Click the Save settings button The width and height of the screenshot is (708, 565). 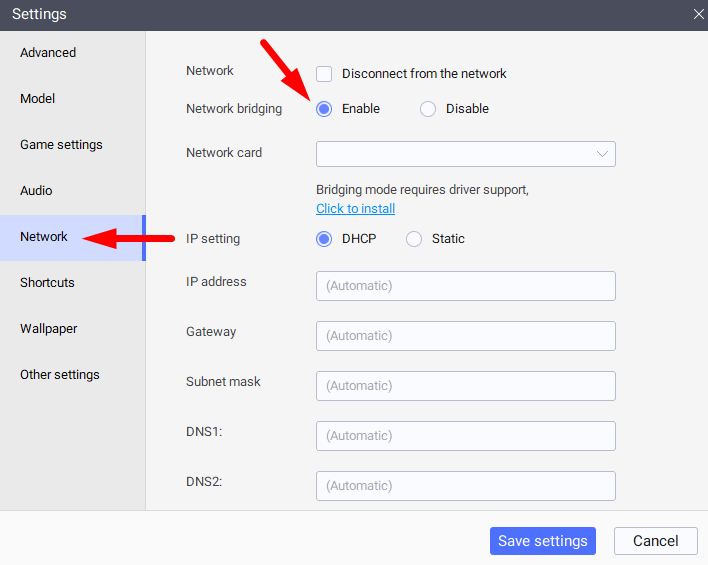click(x=543, y=541)
